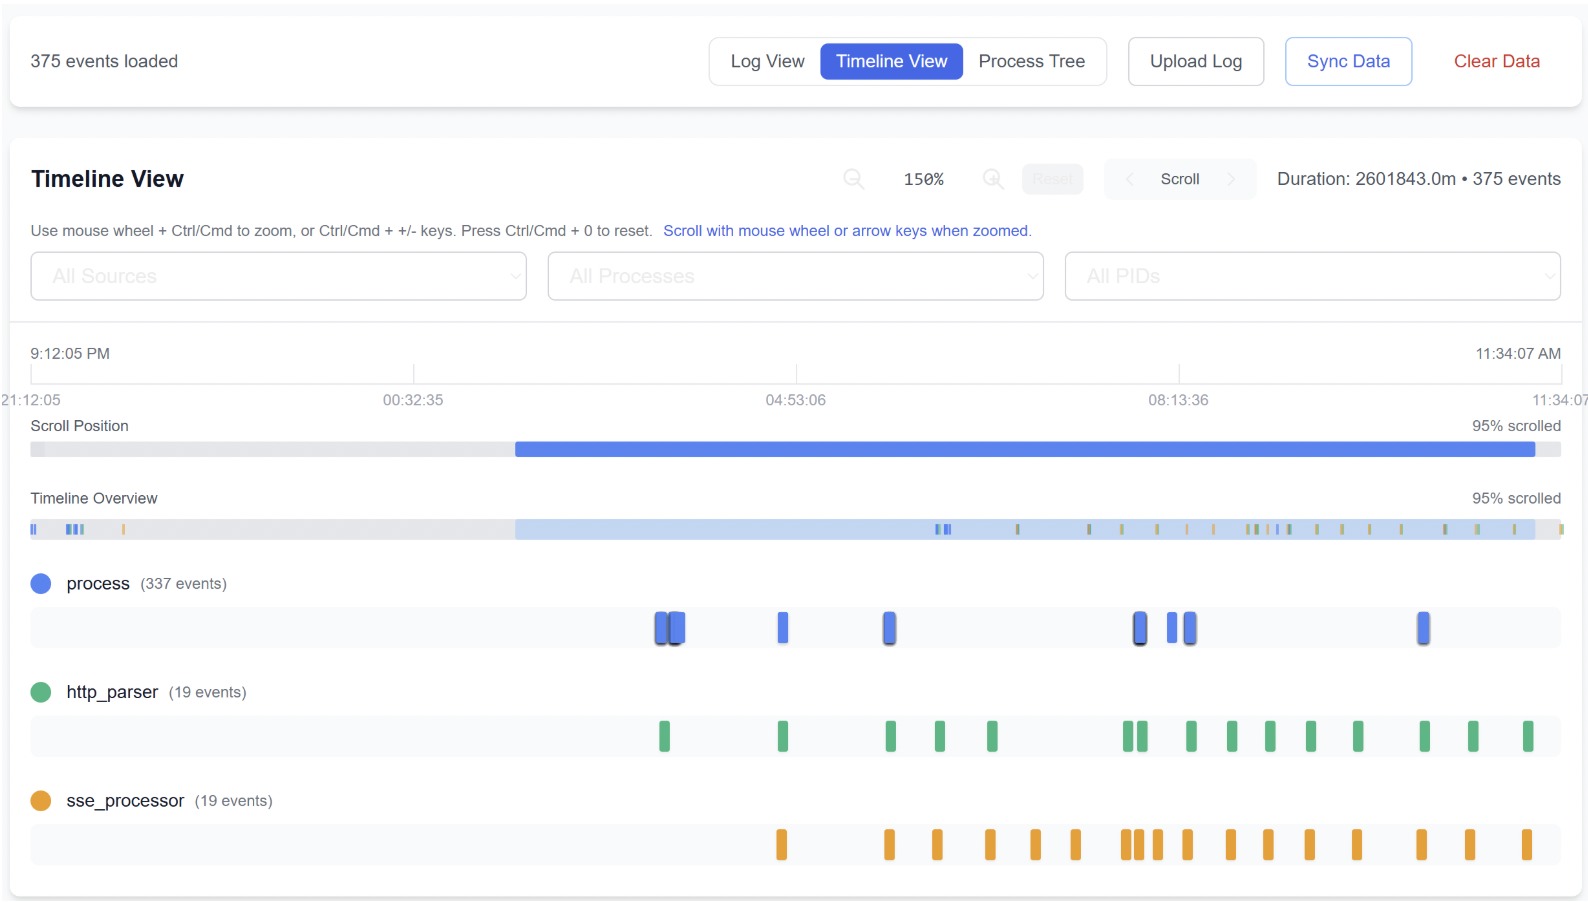Select the last sse_processor event marker

point(1526,845)
